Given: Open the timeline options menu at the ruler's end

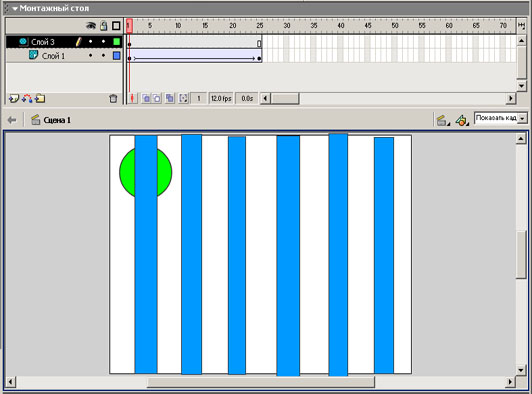Looking at the screenshot, I should click(x=521, y=25).
